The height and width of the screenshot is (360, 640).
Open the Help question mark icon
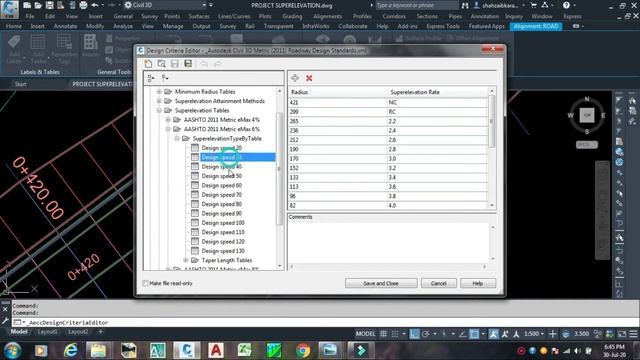coord(566,5)
